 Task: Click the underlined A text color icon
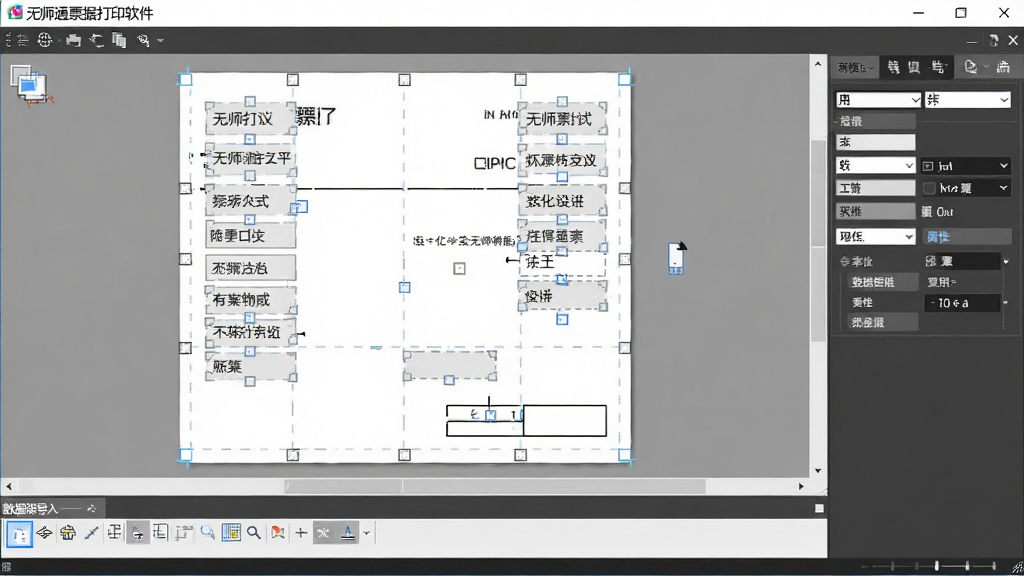(348, 533)
